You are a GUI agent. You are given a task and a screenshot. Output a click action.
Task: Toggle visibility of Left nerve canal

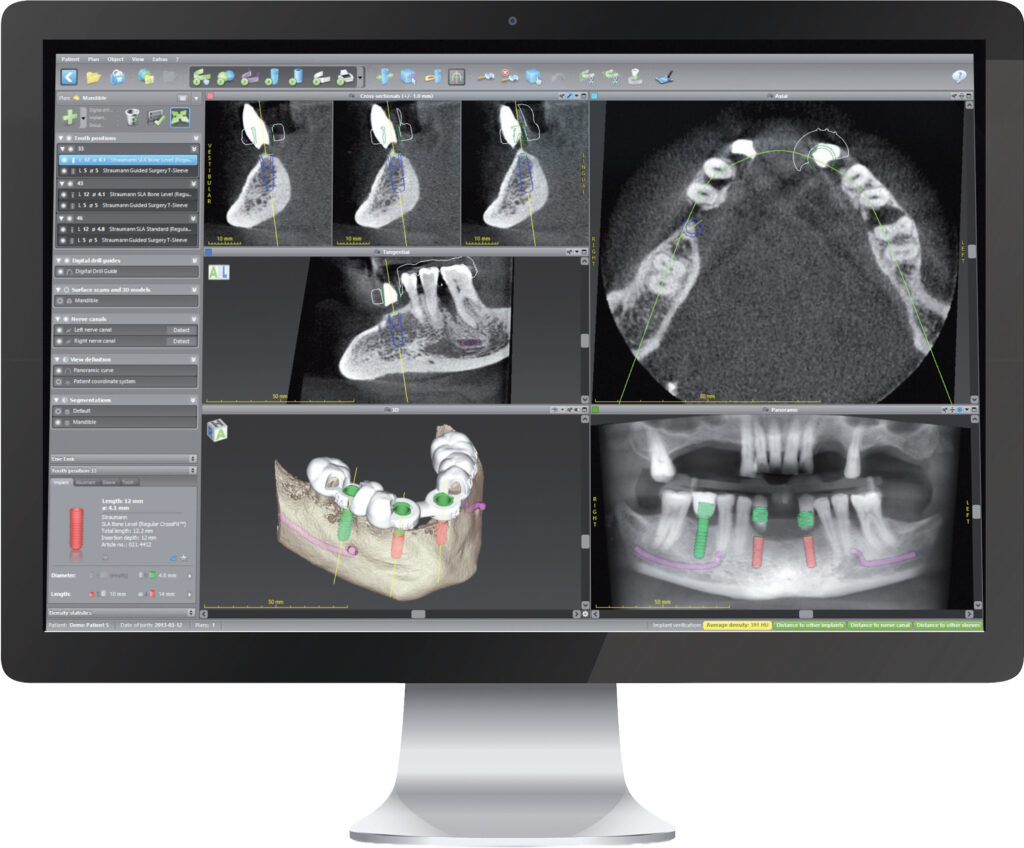pos(60,329)
